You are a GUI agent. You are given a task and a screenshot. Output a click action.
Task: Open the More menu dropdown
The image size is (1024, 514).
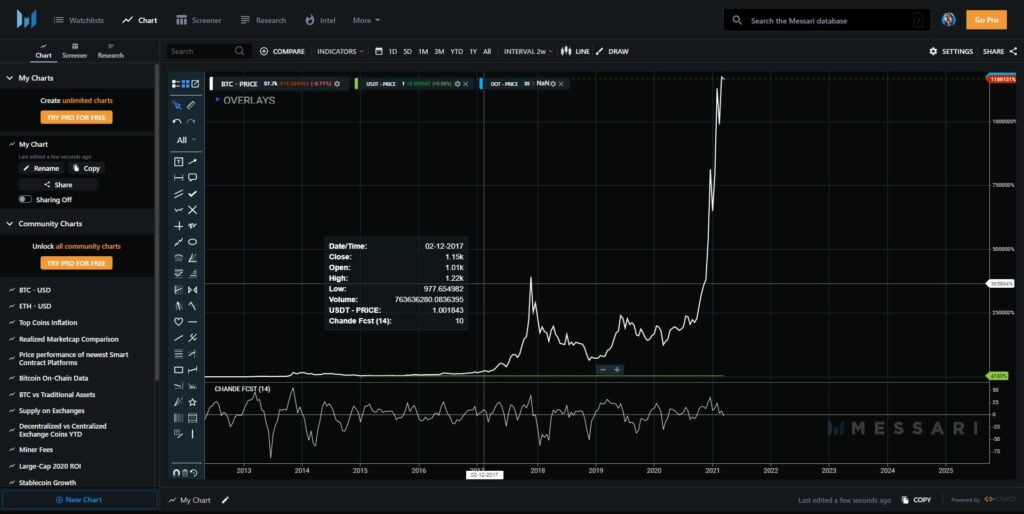366,20
